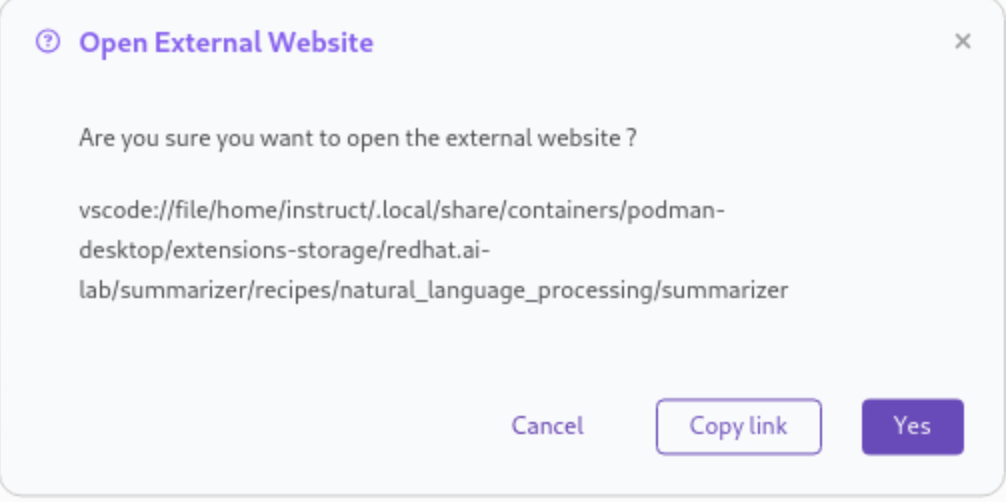Click 'extensions-storage' in the URL text
This screenshot has width=1006, height=502.
260,251
